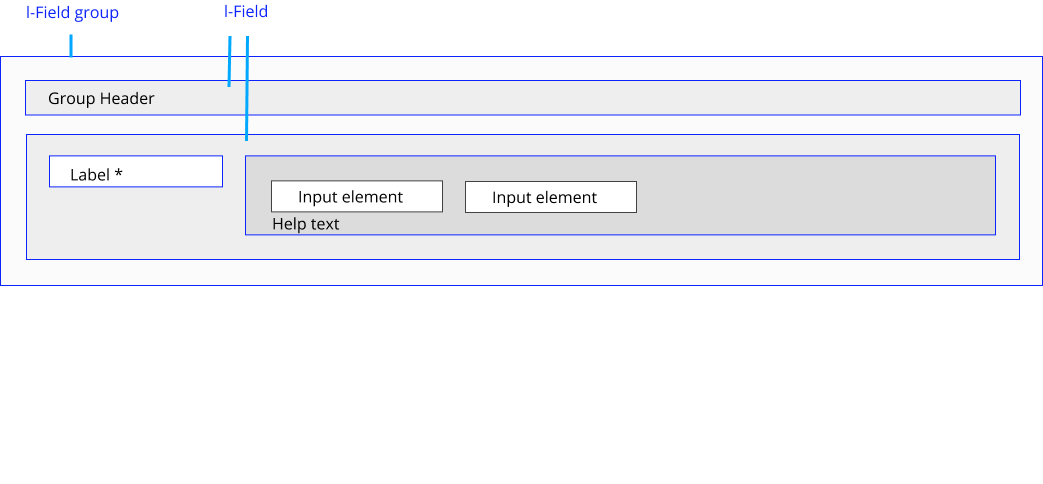Viewport: 1043px width, 484px height.
Task: Click the word 'Header' in the group bar
Action: pyautogui.click(x=127, y=99)
